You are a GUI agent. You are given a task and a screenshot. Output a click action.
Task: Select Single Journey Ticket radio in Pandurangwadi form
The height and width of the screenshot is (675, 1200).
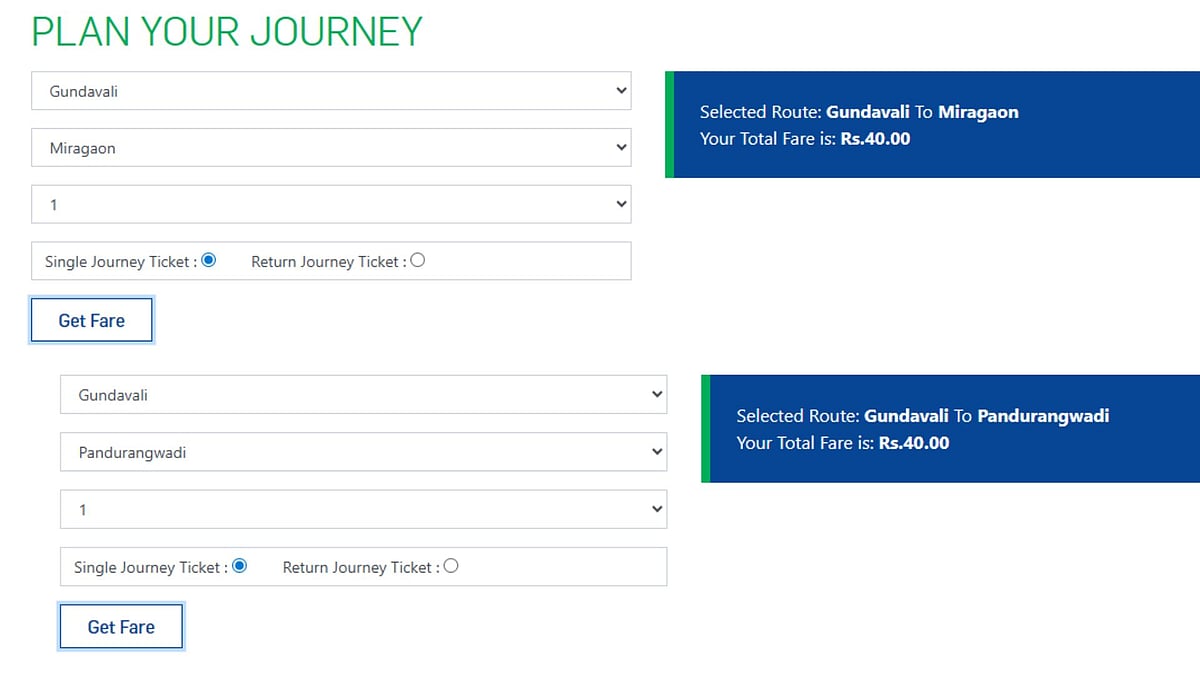[x=239, y=566]
